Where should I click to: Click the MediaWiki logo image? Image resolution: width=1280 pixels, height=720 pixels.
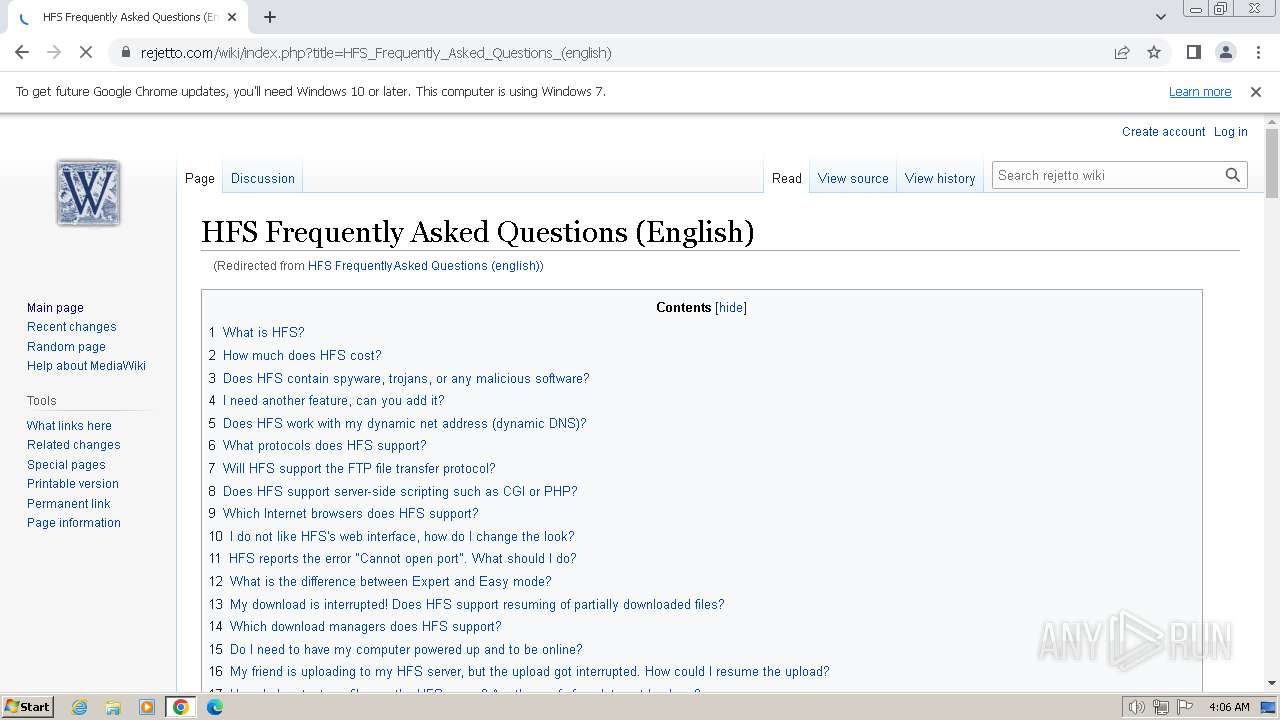(88, 192)
